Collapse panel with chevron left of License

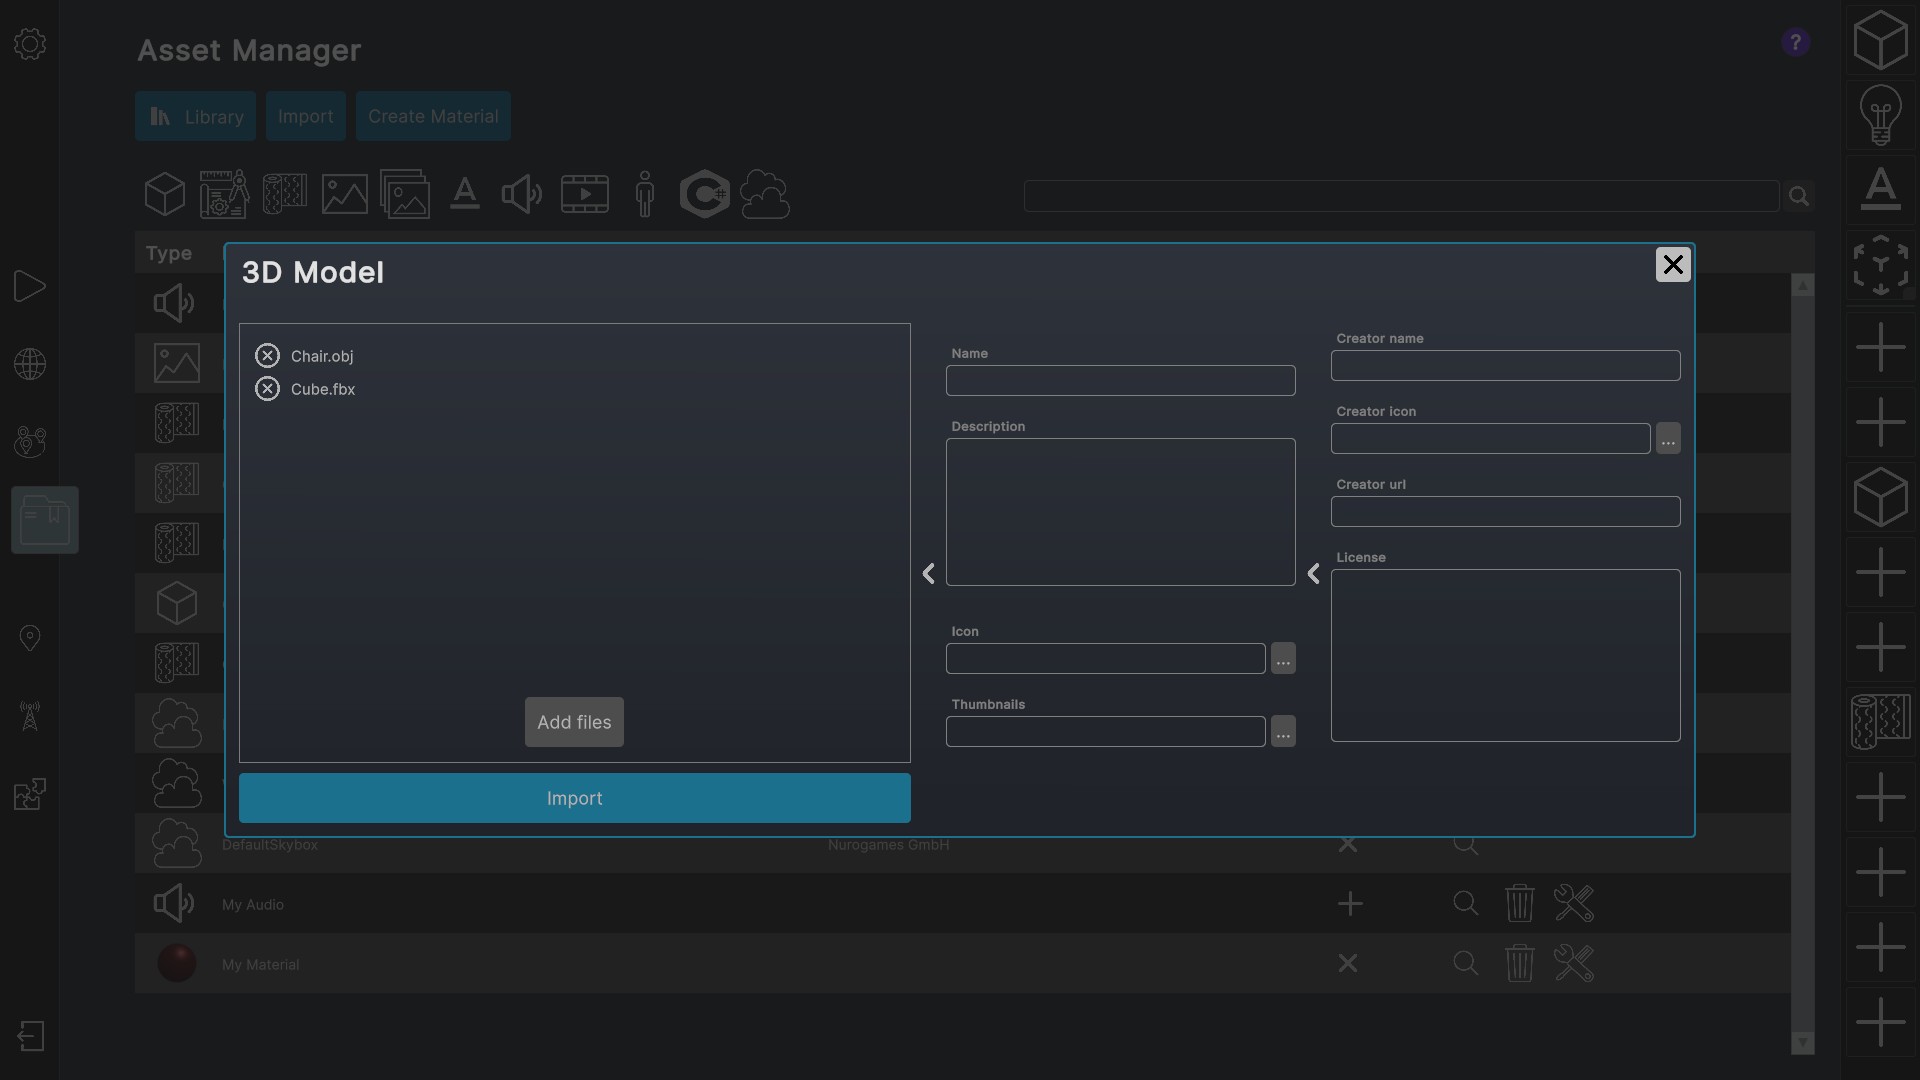pos(1314,573)
